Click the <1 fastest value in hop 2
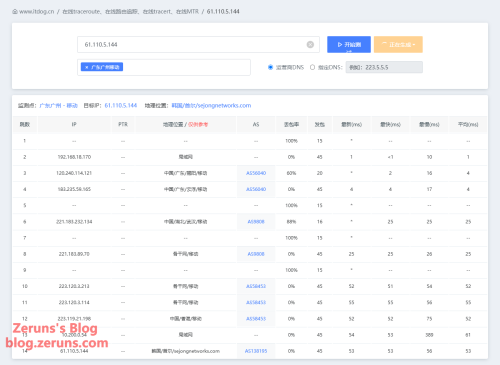Image resolution: width=500 pixels, height=365 pixels. (x=390, y=157)
